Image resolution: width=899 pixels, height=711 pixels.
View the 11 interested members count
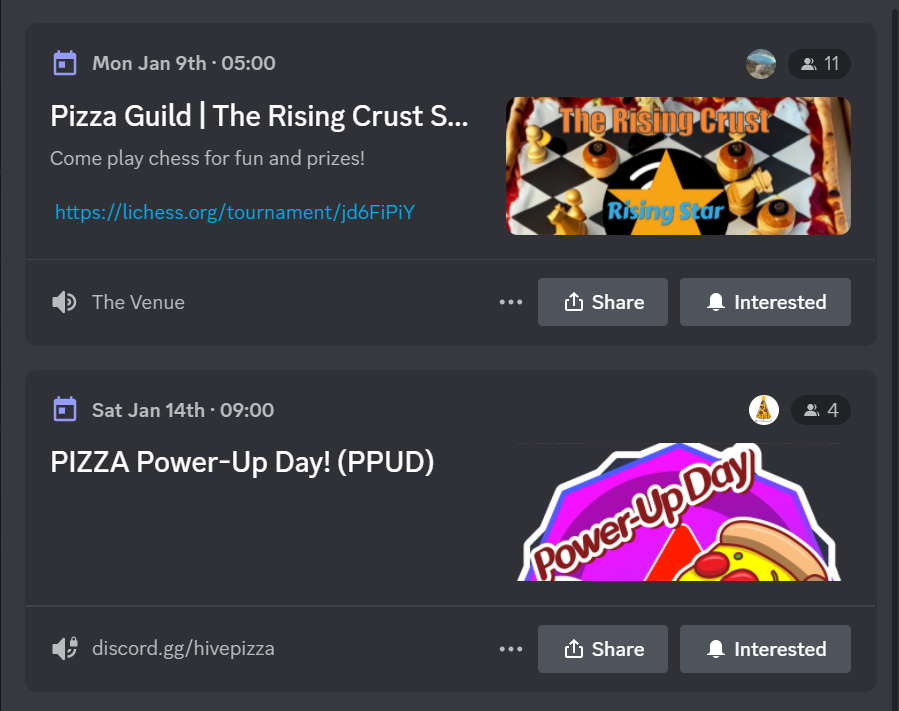click(x=819, y=64)
